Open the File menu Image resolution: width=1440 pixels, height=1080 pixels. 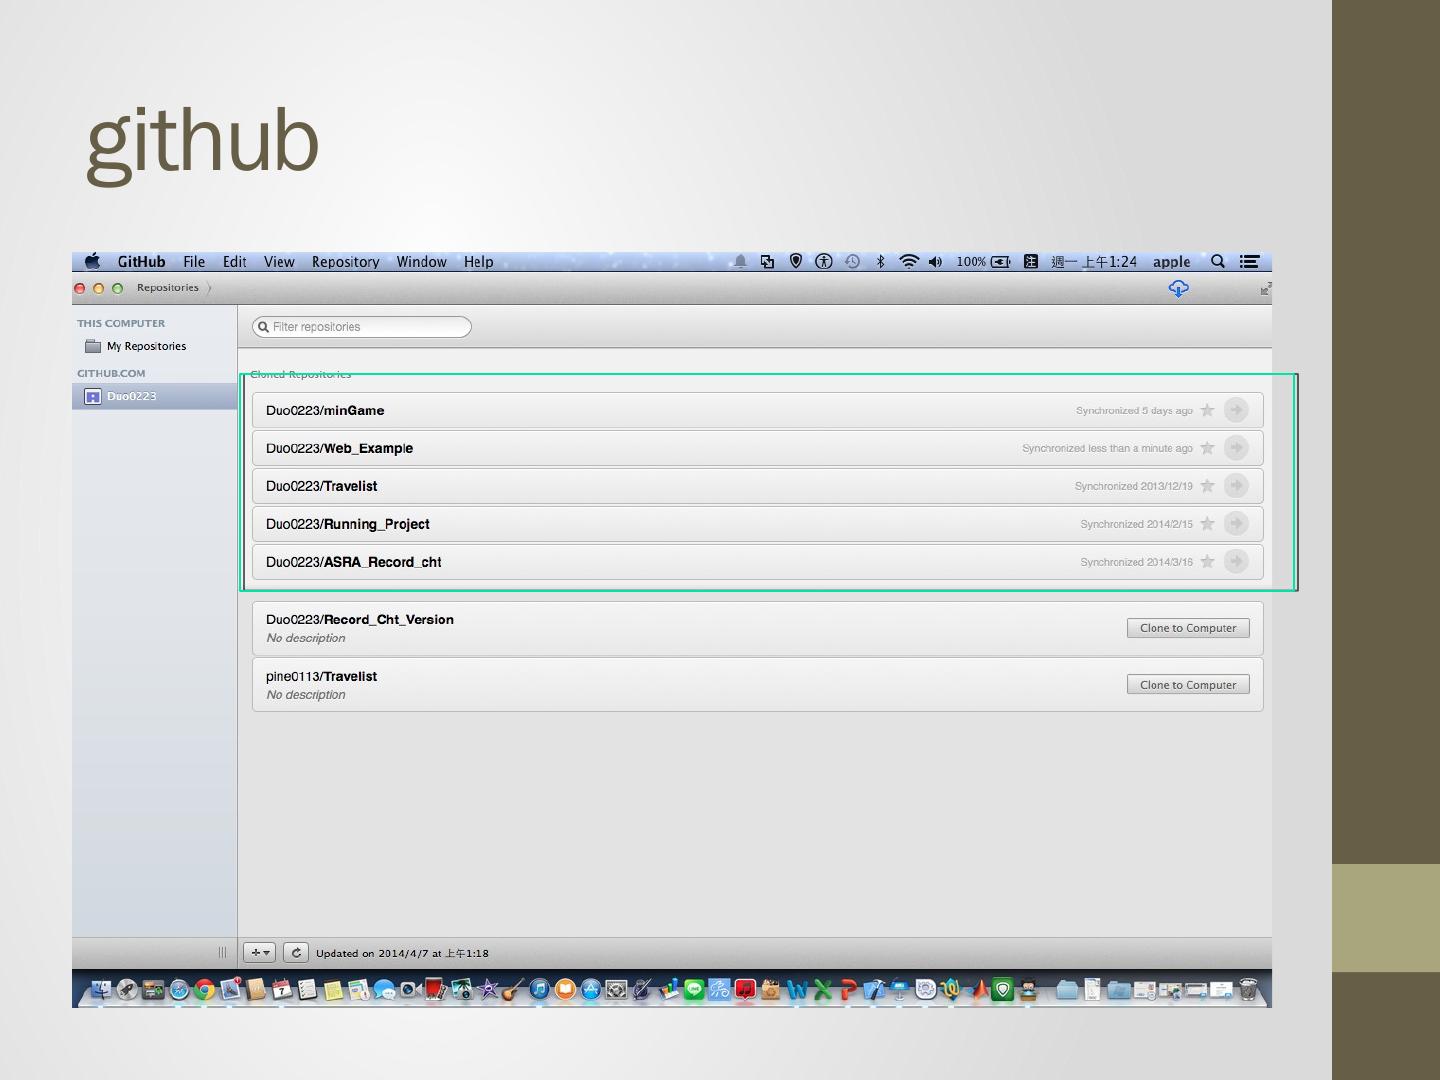[194, 262]
